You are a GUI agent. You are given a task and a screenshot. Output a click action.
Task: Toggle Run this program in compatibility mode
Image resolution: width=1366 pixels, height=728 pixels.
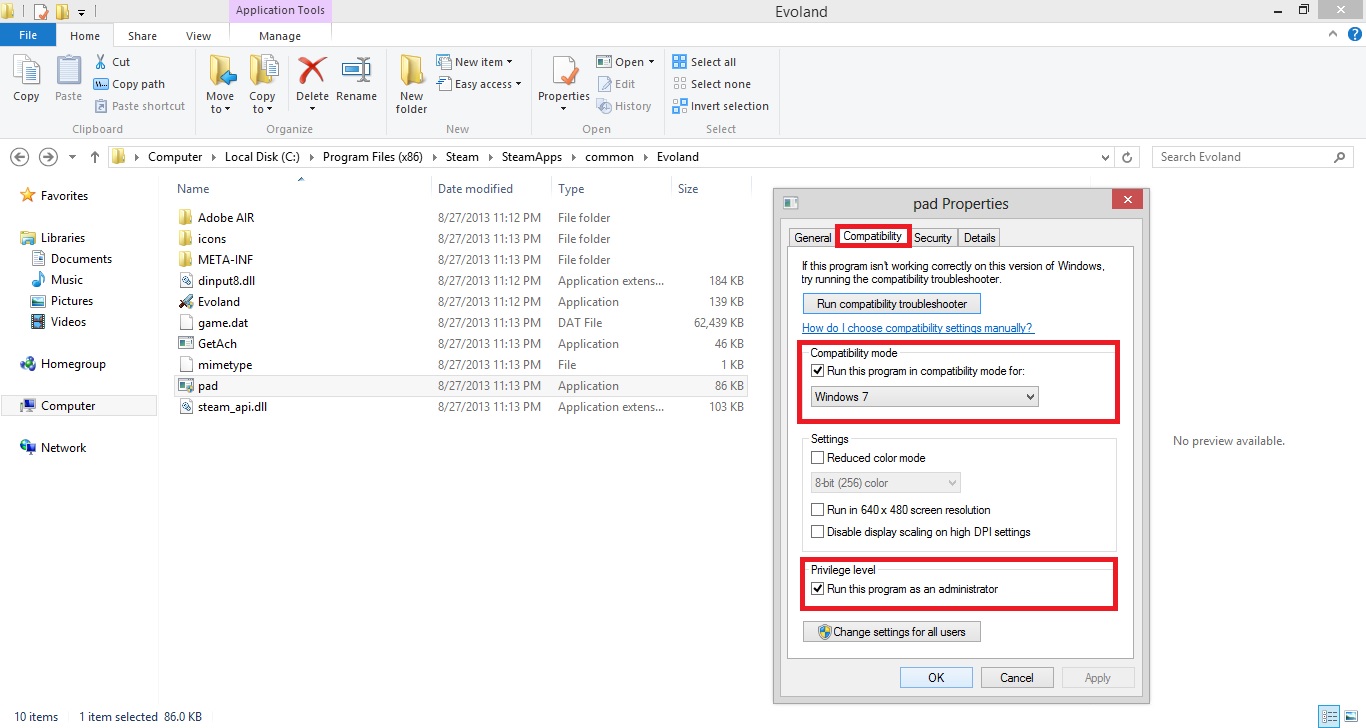(x=818, y=371)
